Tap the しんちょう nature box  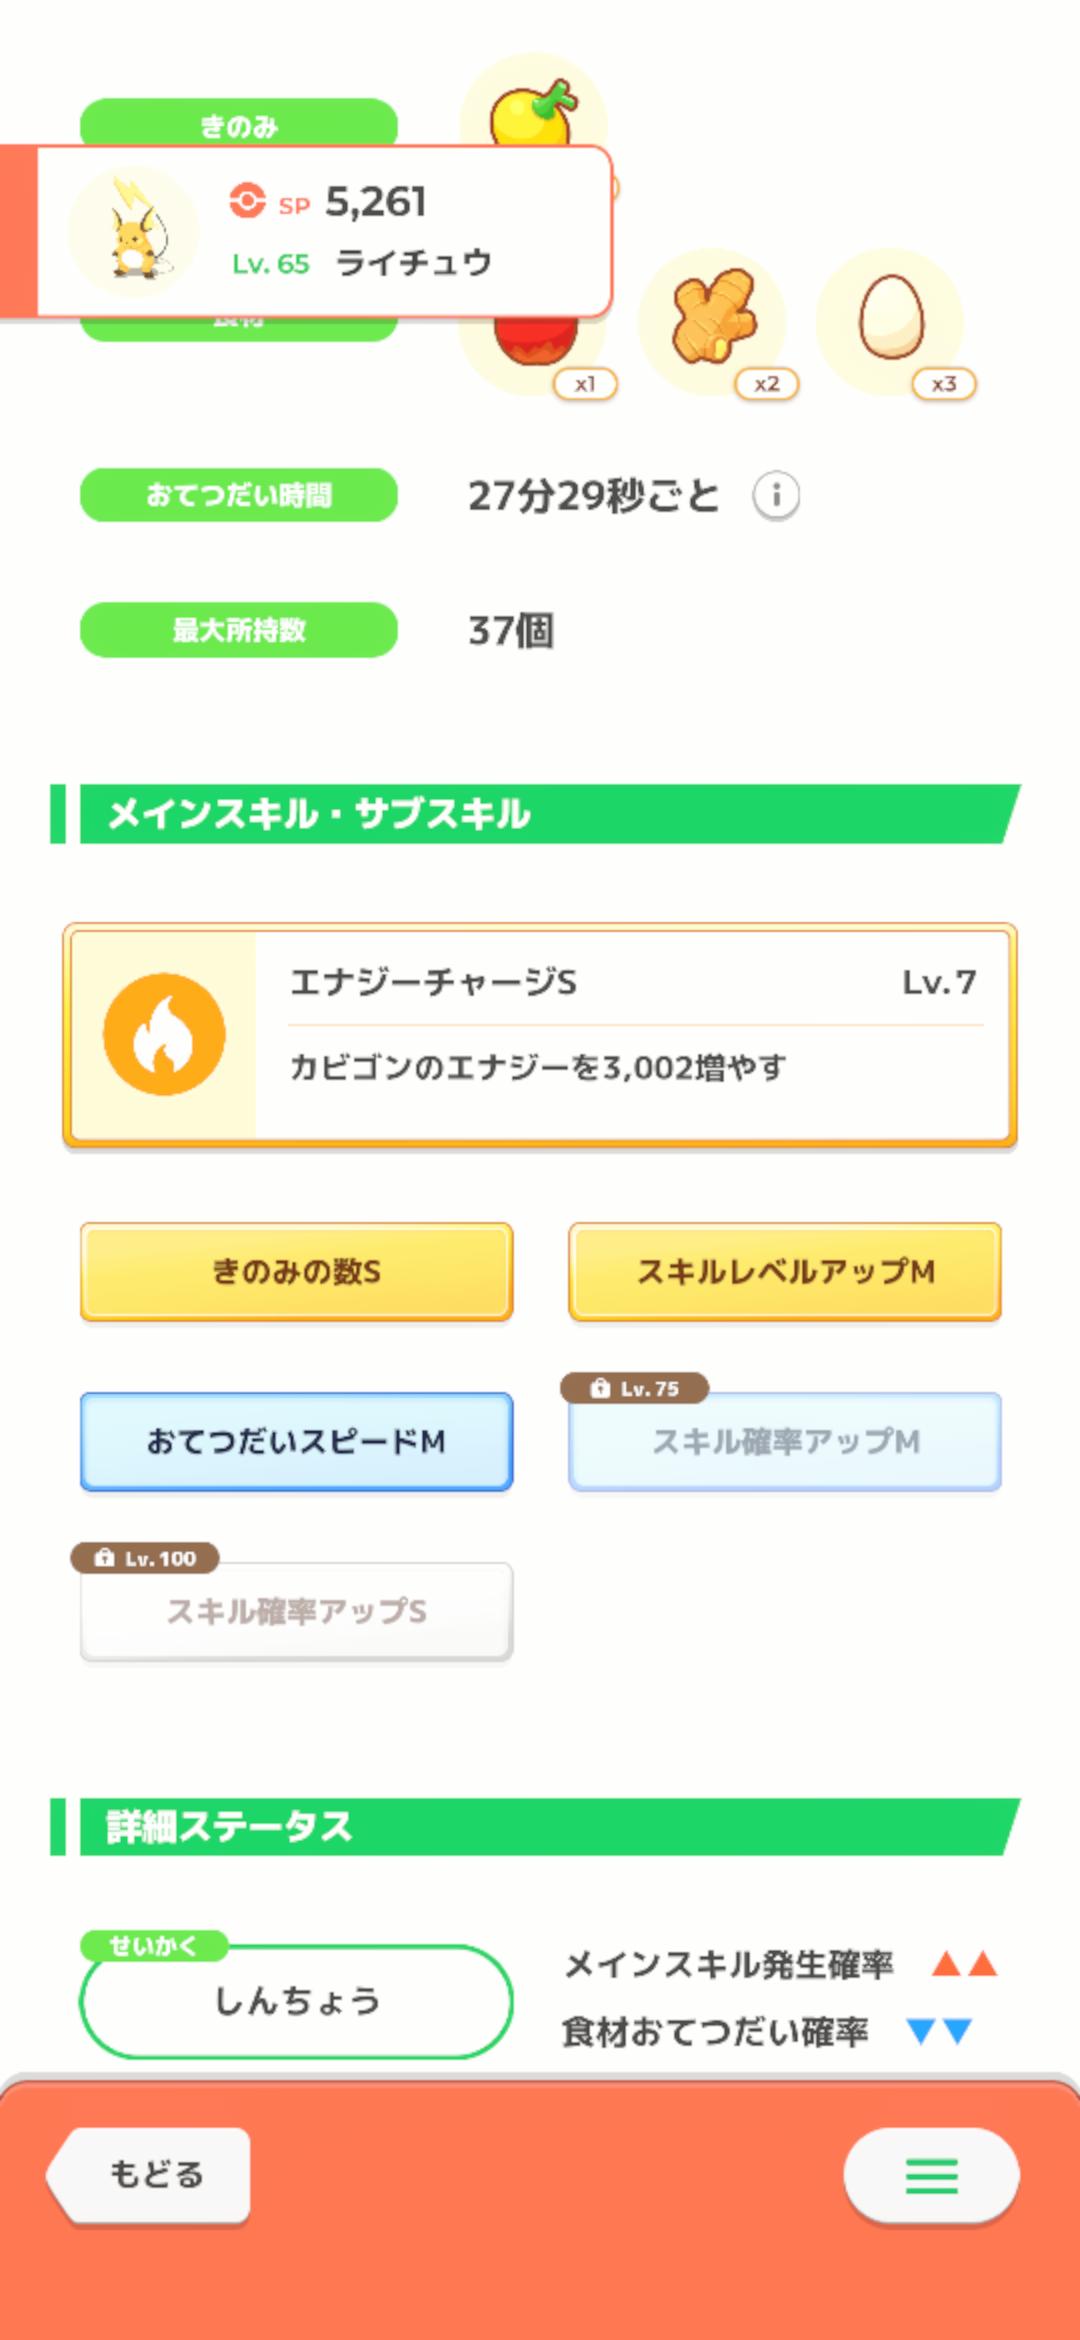pos(296,2001)
